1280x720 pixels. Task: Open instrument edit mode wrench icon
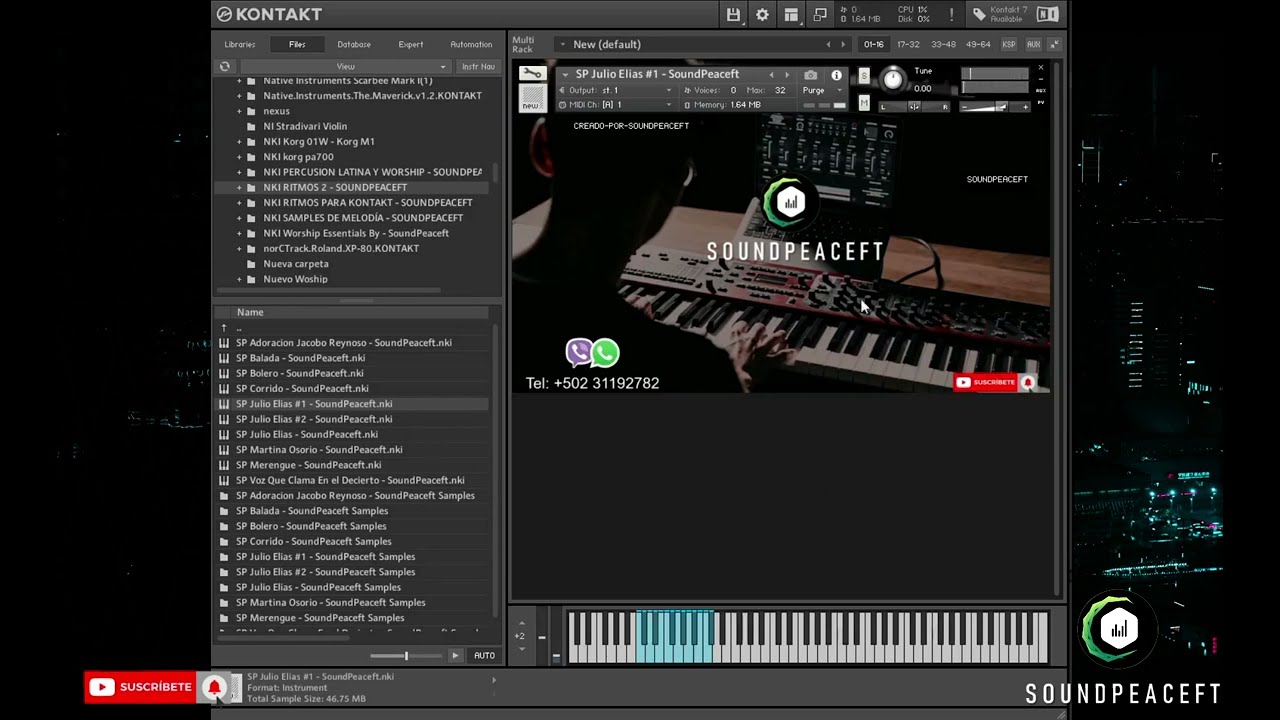coord(532,74)
